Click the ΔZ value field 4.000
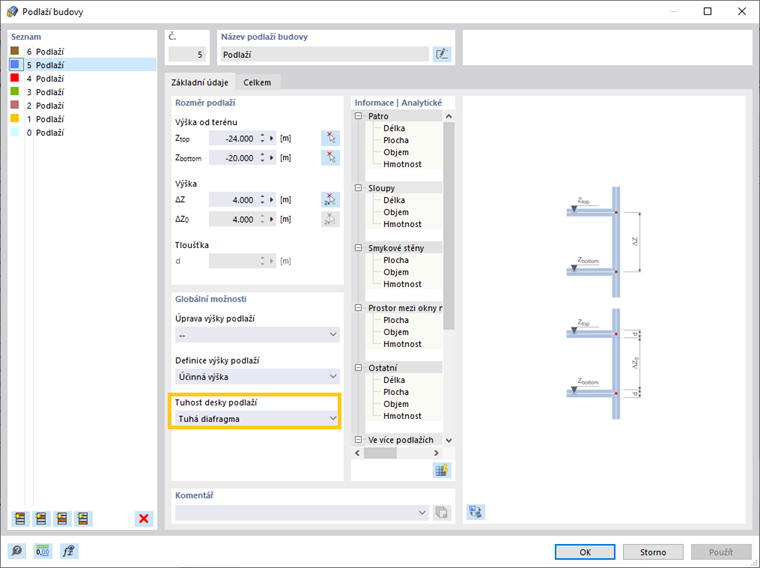The height and width of the screenshot is (568, 760). pos(234,200)
